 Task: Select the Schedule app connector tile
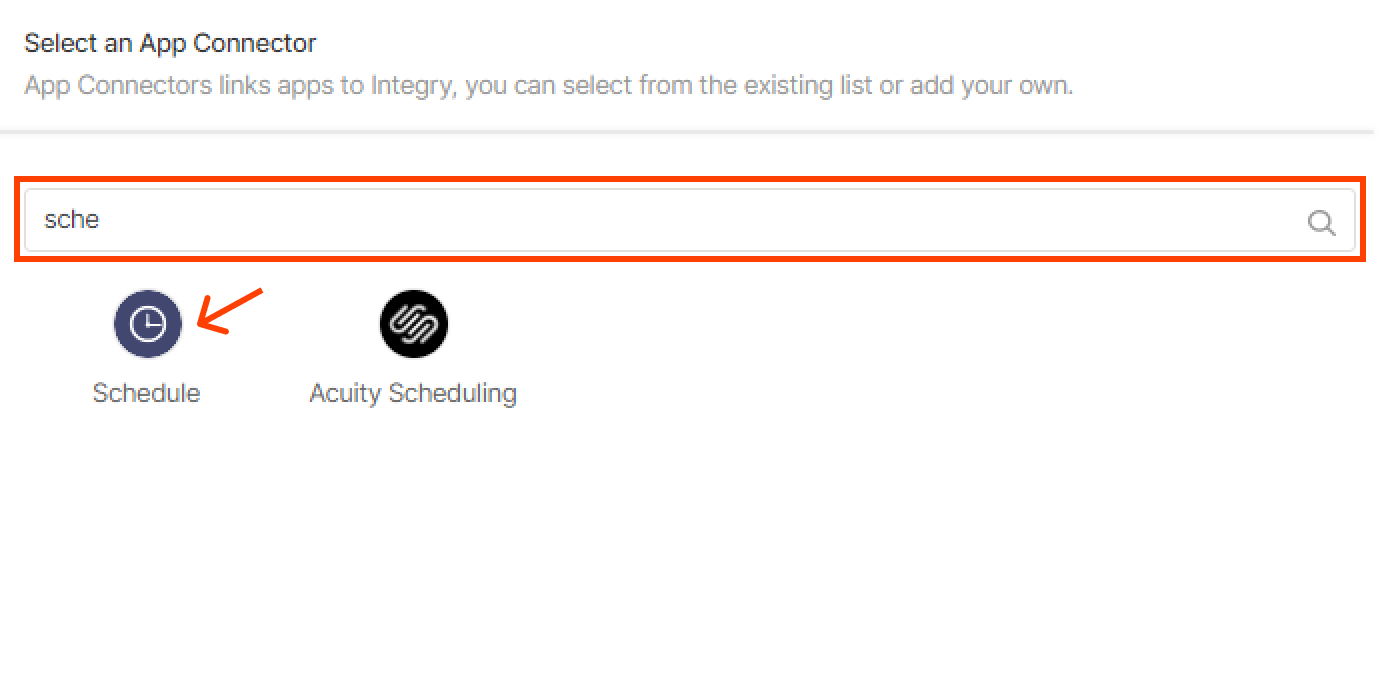(147, 349)
